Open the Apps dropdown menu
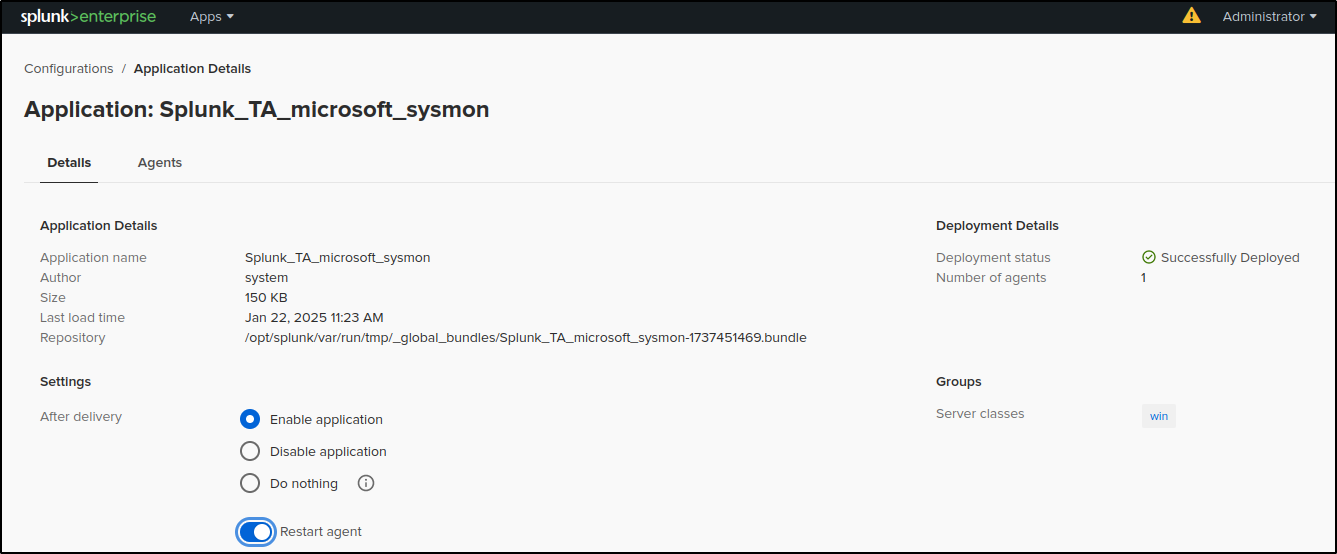This screenshot has height=554, width=1337. pyautogui.click(x=212, y=16)
